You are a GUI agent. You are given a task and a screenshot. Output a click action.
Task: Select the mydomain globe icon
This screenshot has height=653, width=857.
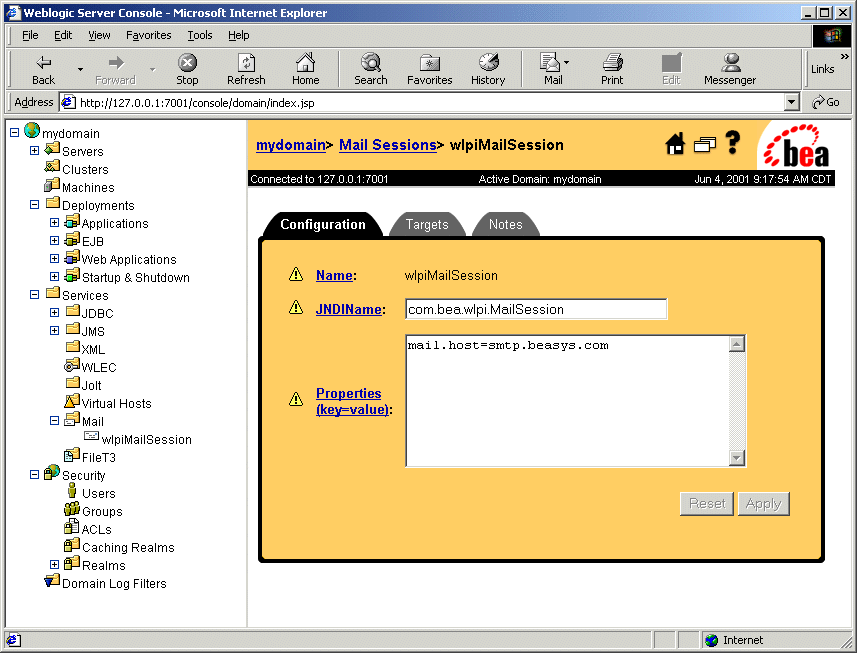(32, 131)
